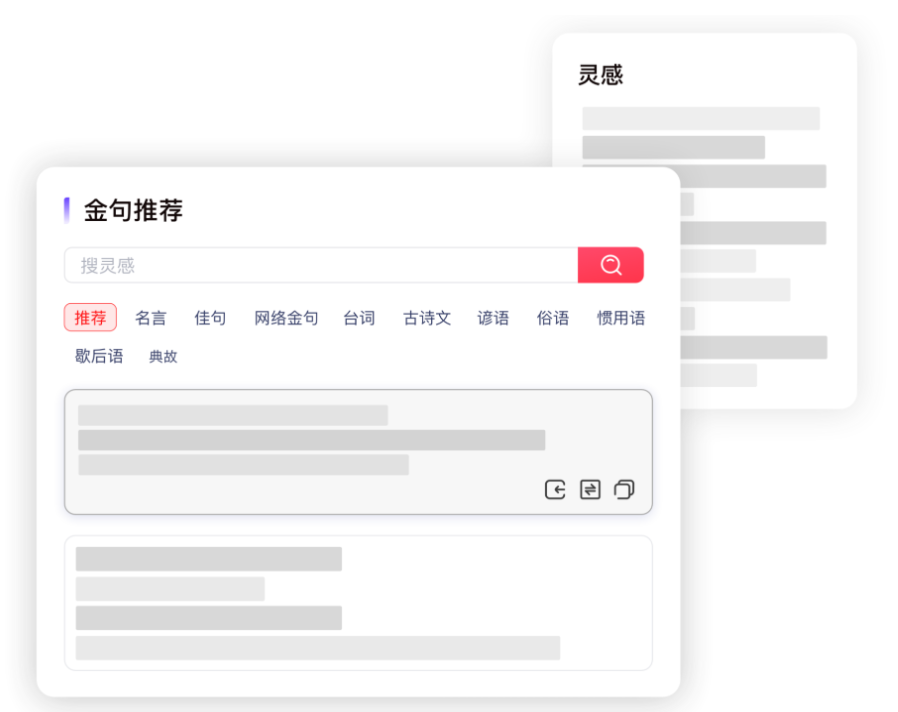
Task: Open the 古诗文 tab
Action: [427, 318]
